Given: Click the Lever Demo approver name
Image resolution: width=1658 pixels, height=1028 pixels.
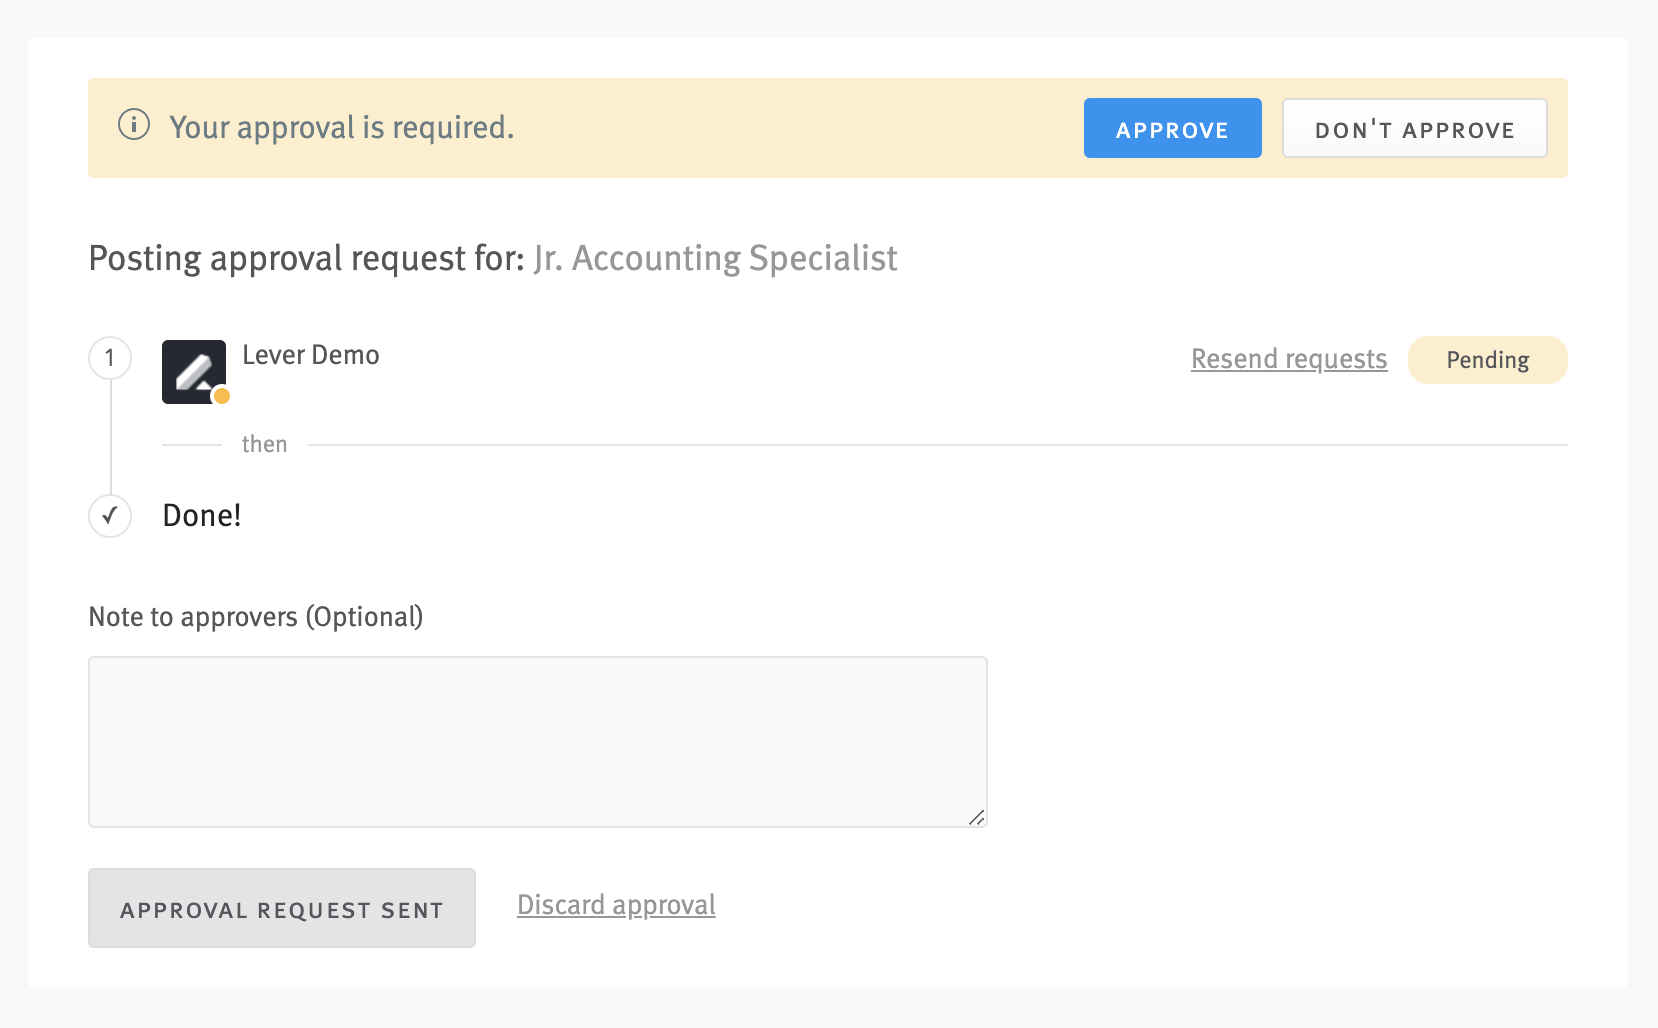Looking at the screenshot, I should pos(311,354).
